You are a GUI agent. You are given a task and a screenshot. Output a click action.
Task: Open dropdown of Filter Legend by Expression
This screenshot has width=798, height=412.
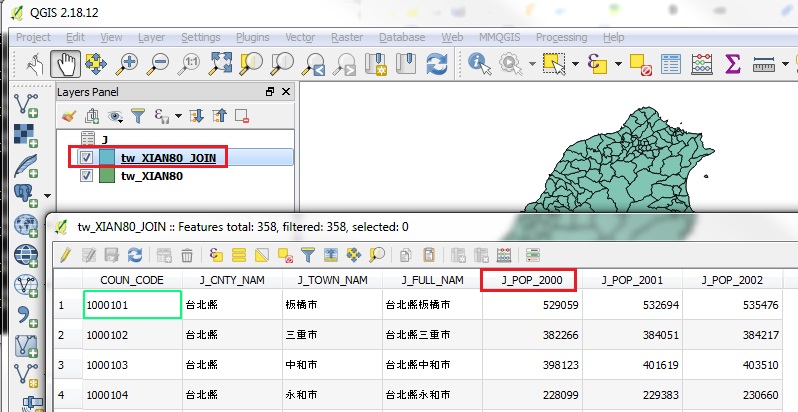[x=178, y=116]
